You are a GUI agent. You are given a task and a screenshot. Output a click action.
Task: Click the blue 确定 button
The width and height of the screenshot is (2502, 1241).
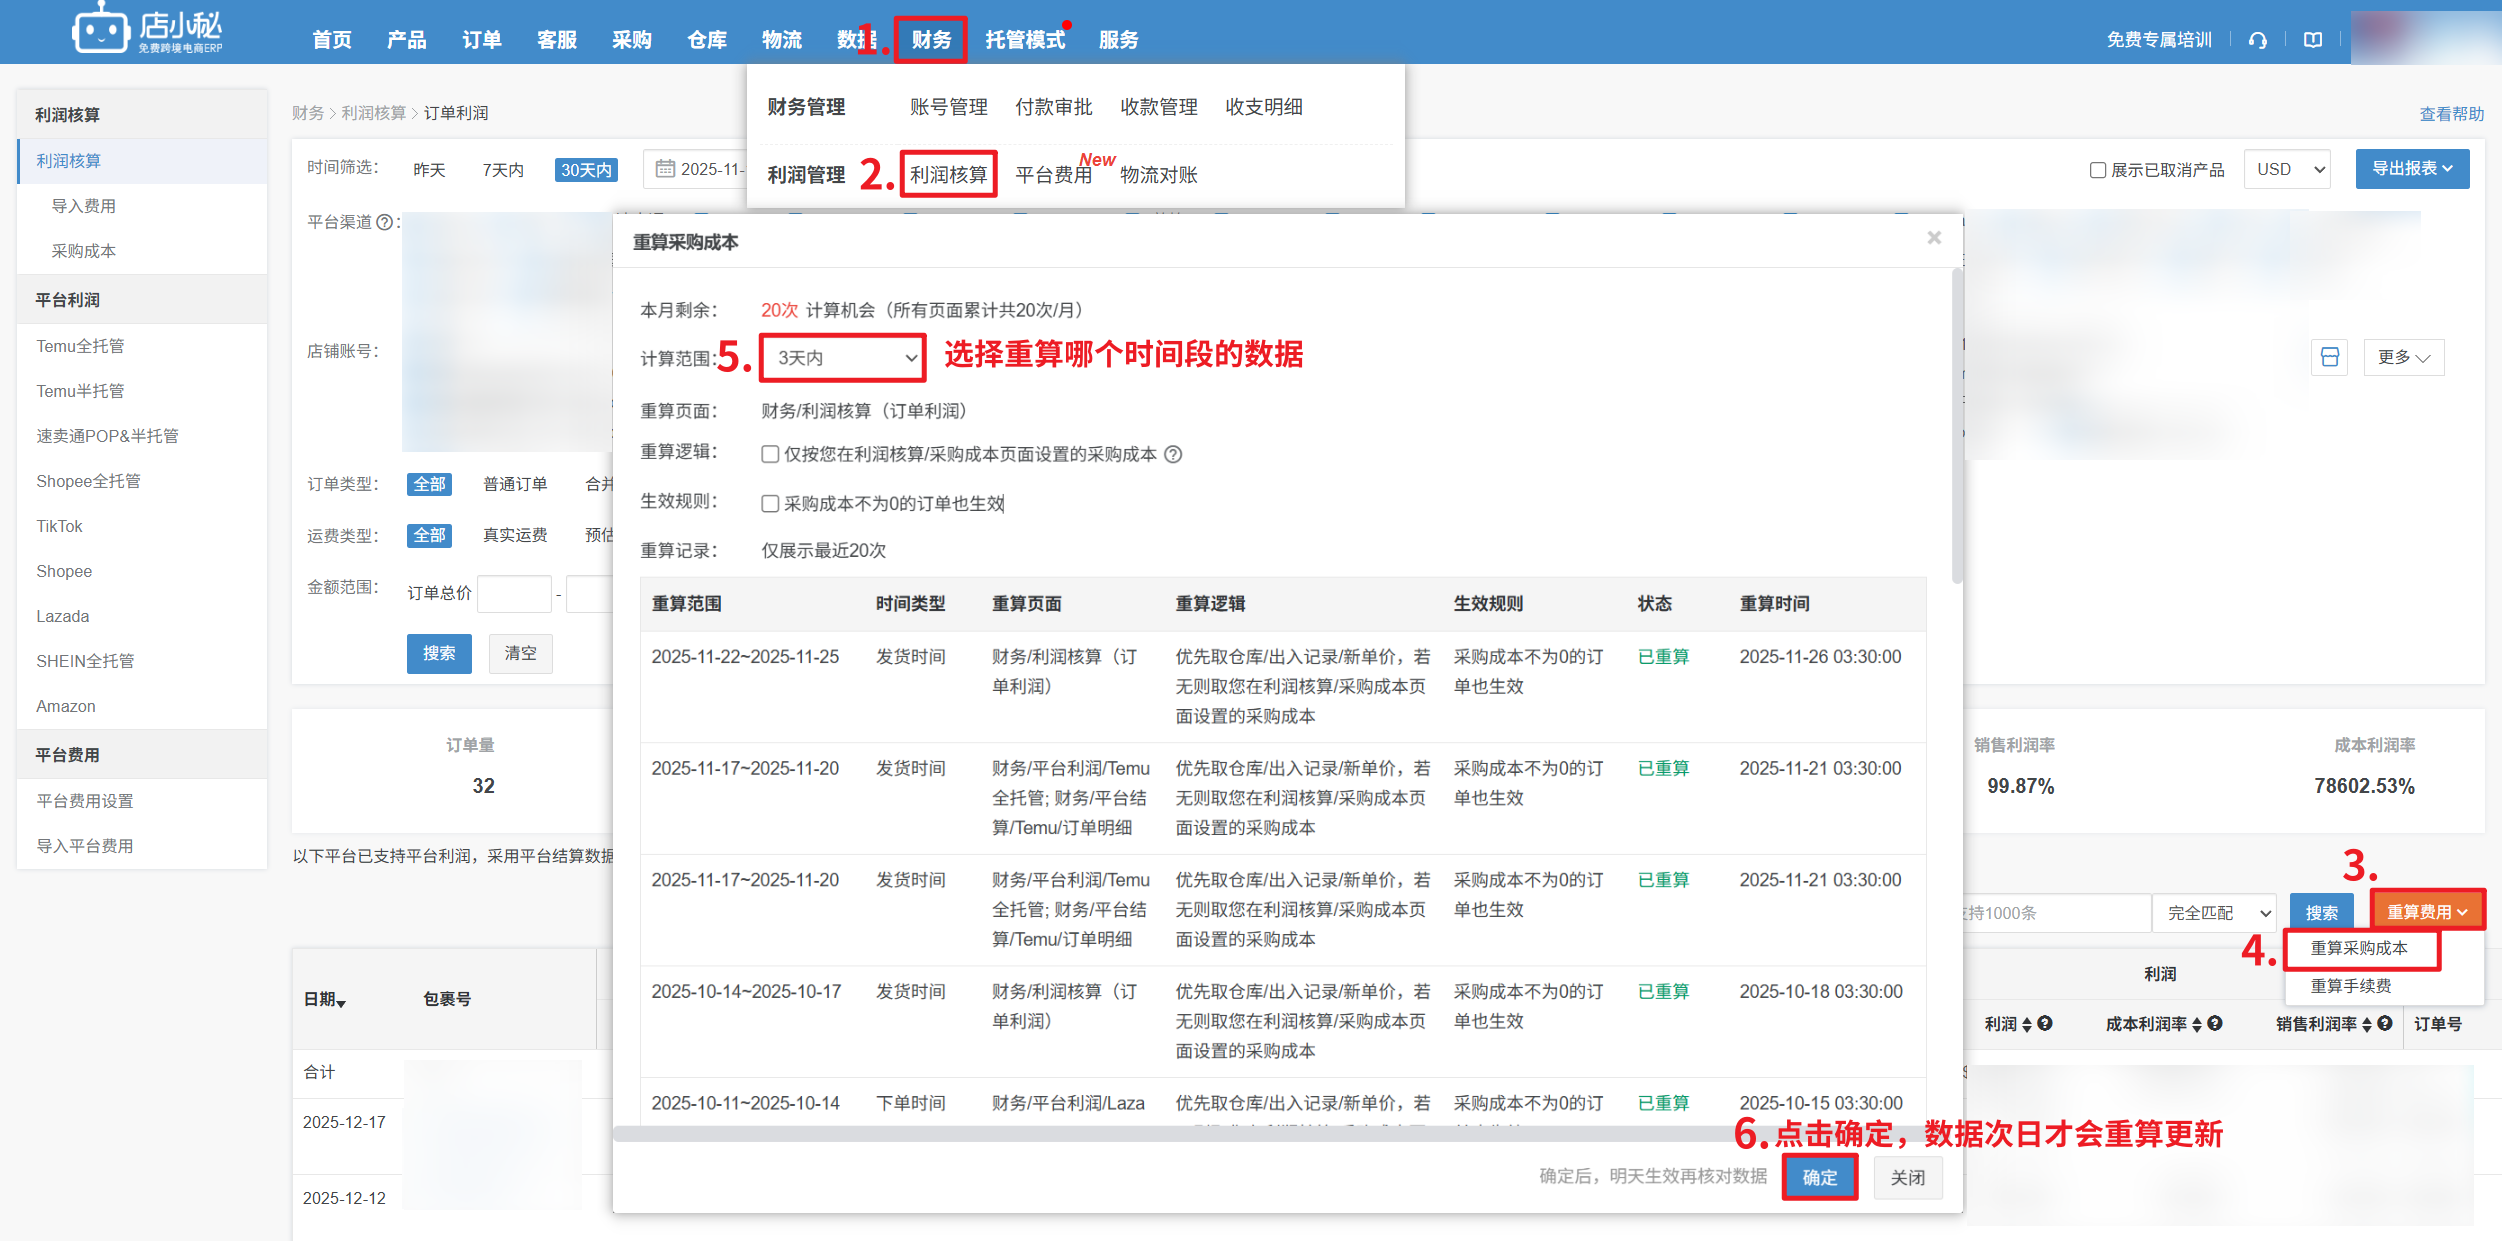pos(1819,1177)
